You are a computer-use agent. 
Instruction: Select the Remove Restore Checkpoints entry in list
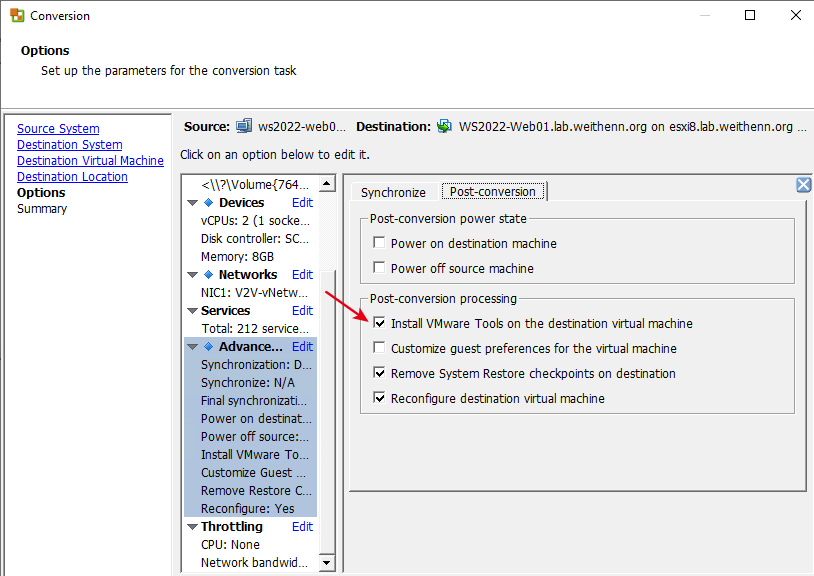click(x=256, y=490)
